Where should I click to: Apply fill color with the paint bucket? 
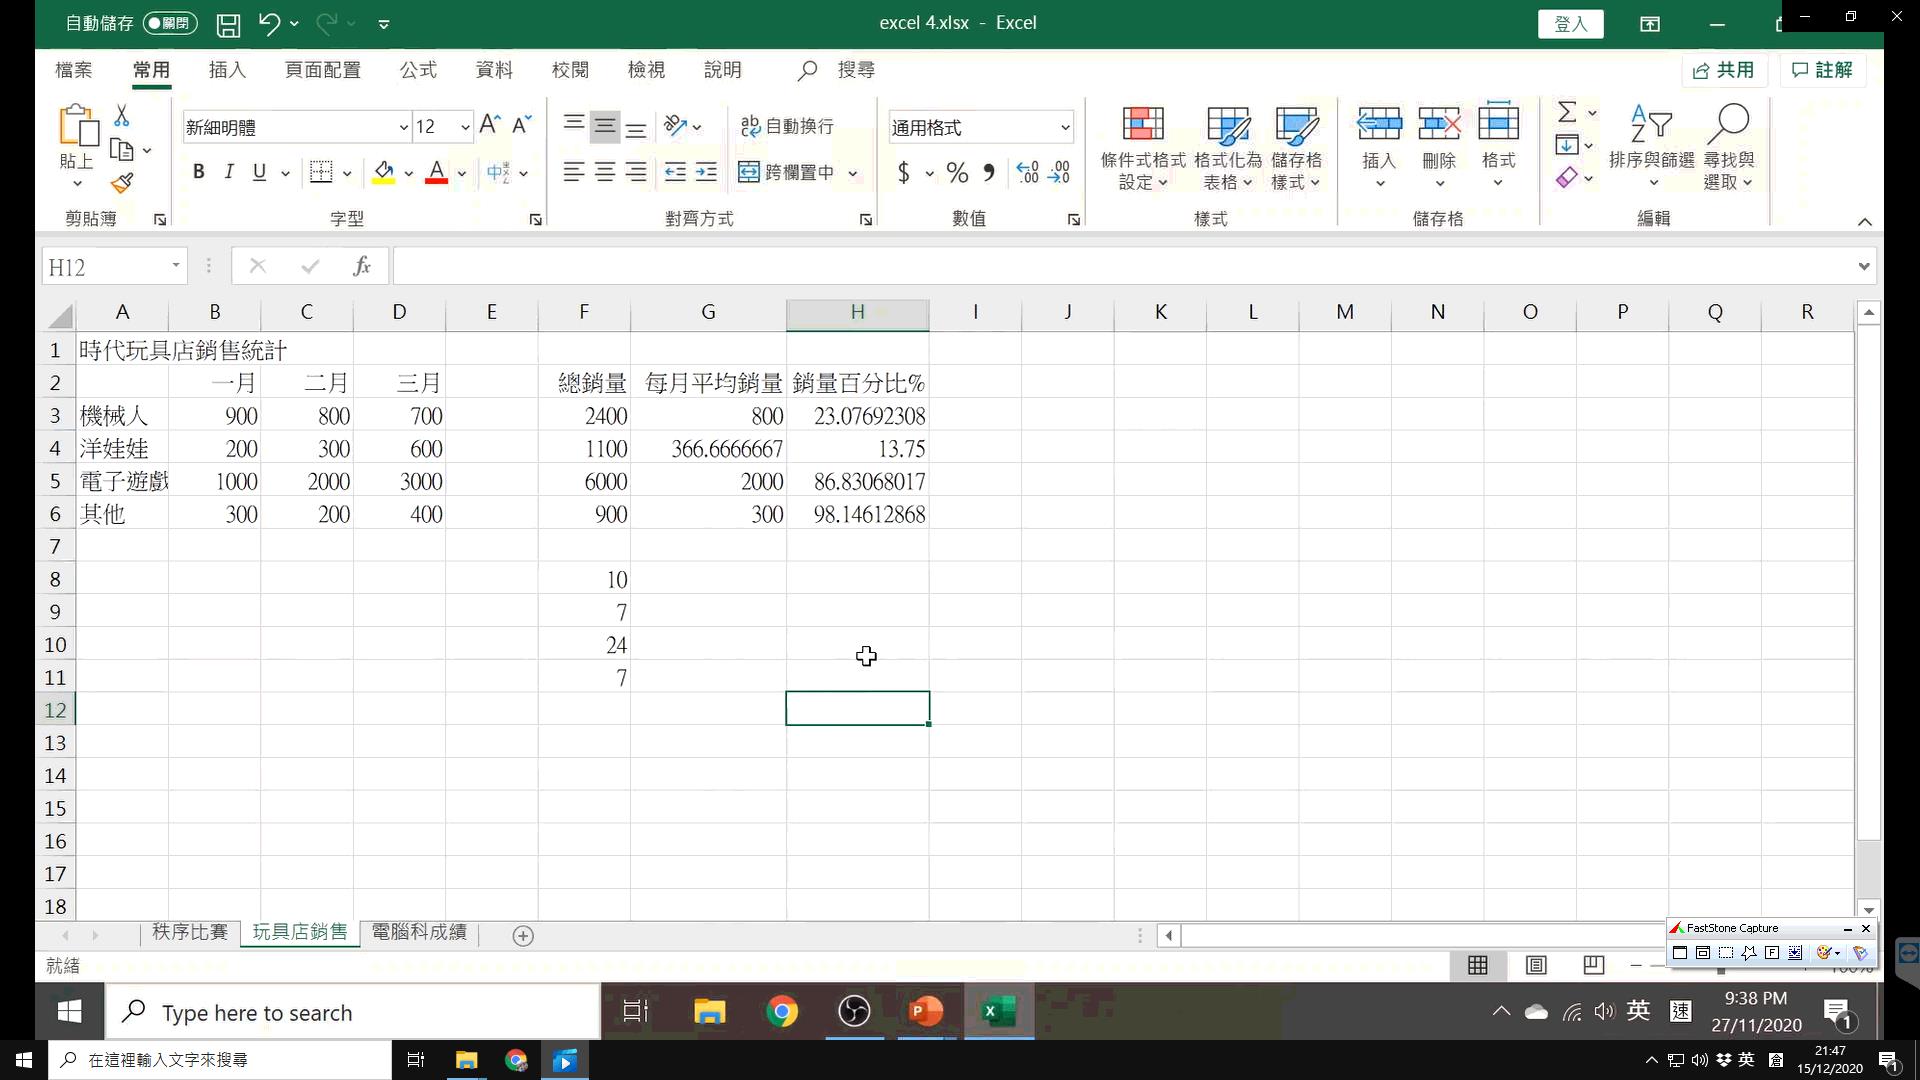[384, 172]
